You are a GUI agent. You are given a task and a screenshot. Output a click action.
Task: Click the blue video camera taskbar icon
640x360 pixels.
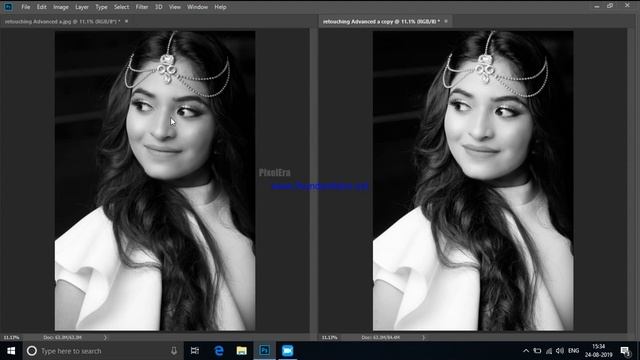[287, 351]
